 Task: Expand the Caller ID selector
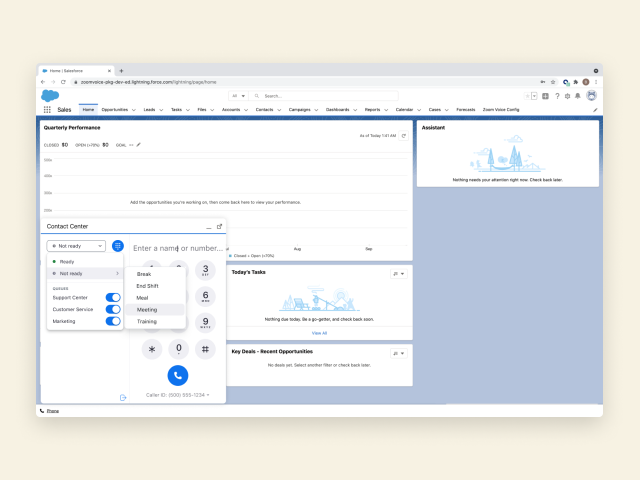(x=177, y=395)
